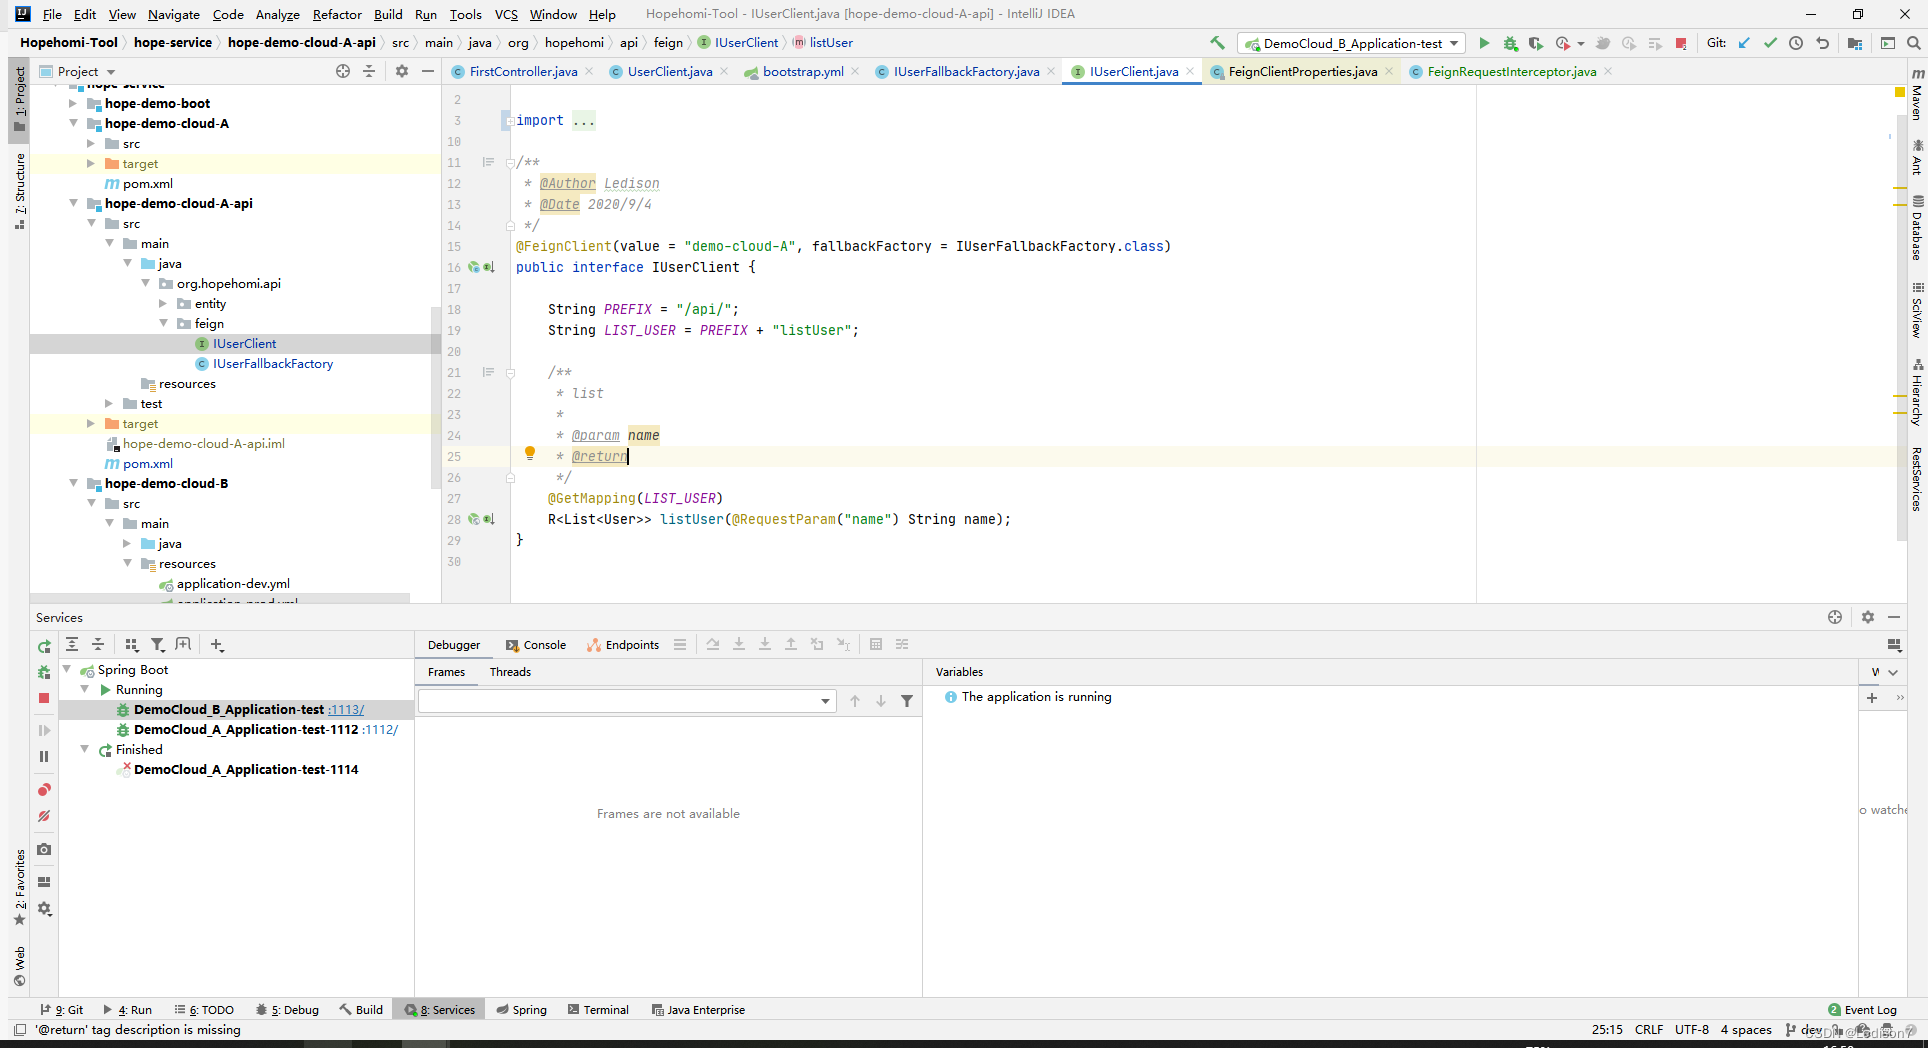Toggle the Favorites tool window stripe
Screen dimensions: 1928x1048
19,888
